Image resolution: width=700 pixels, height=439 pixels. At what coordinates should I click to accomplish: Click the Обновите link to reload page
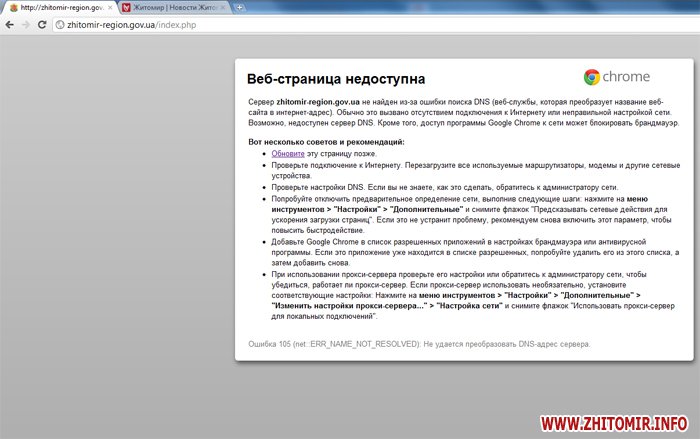coord(287,153)
